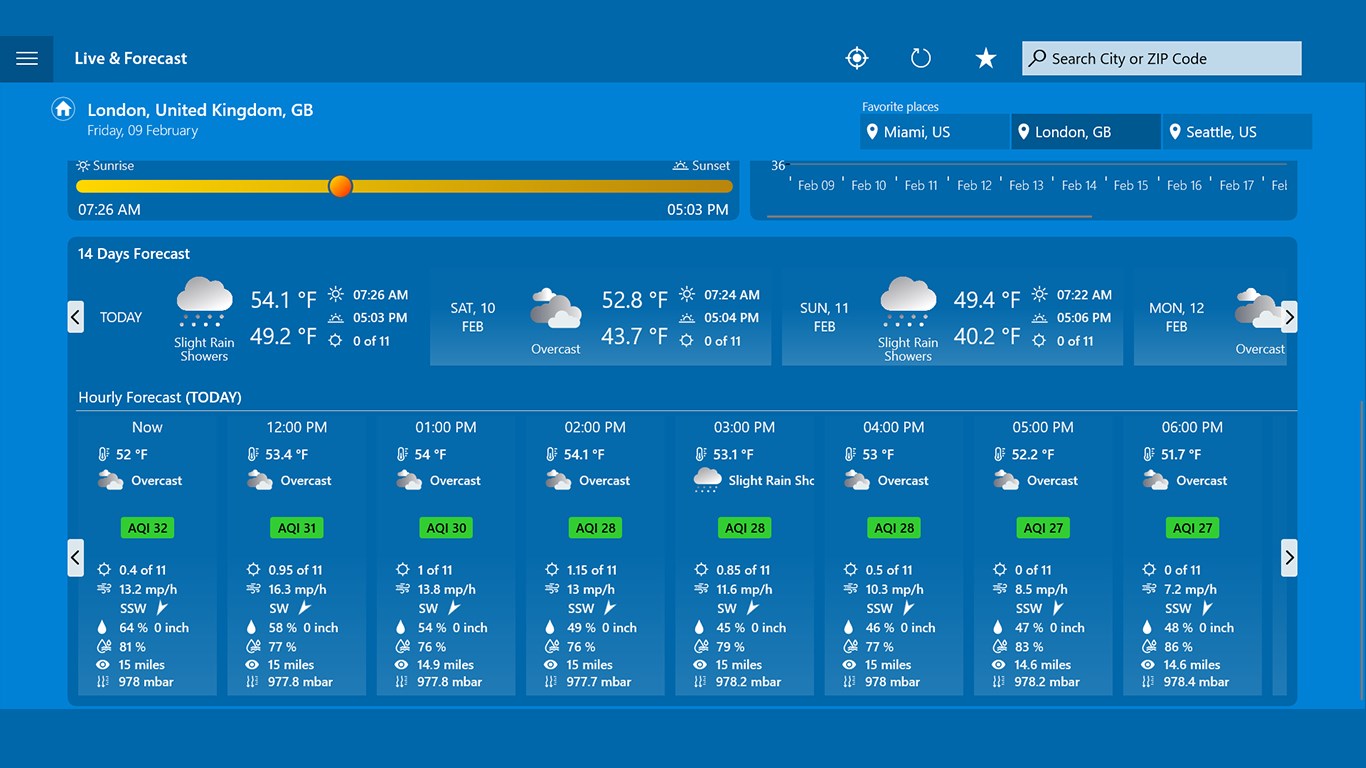Expand the next days with right forecast arrow

click(1289, 316)
